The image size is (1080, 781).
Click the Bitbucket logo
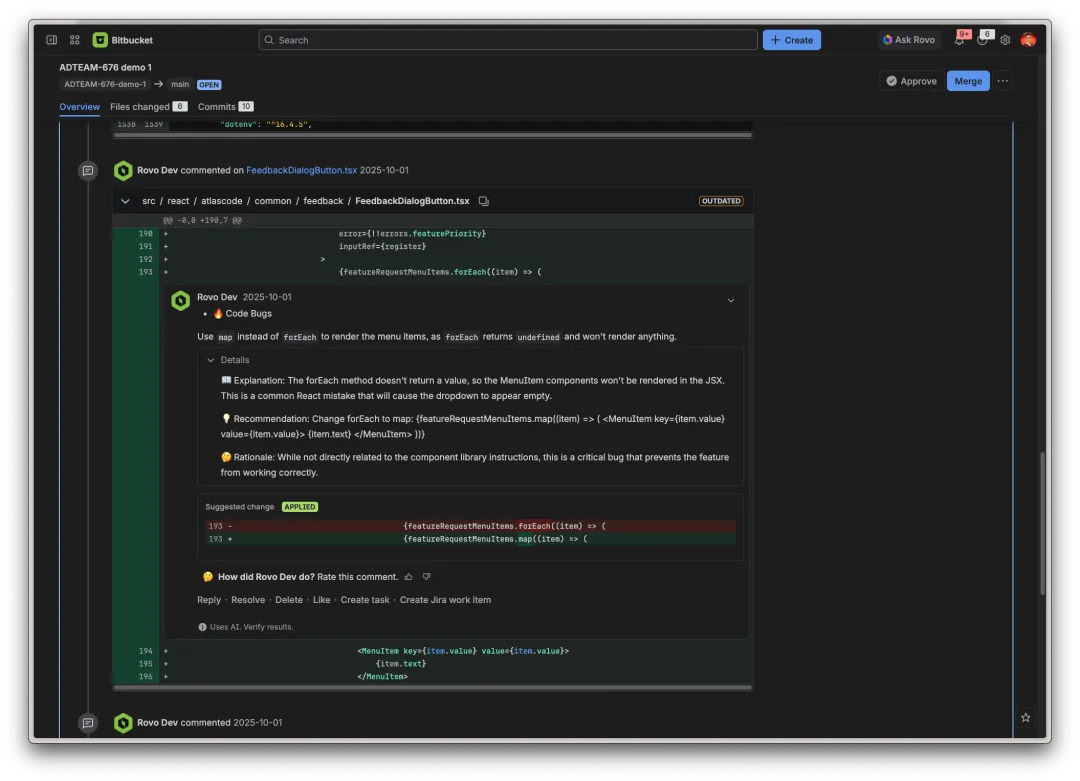(123, 40)
